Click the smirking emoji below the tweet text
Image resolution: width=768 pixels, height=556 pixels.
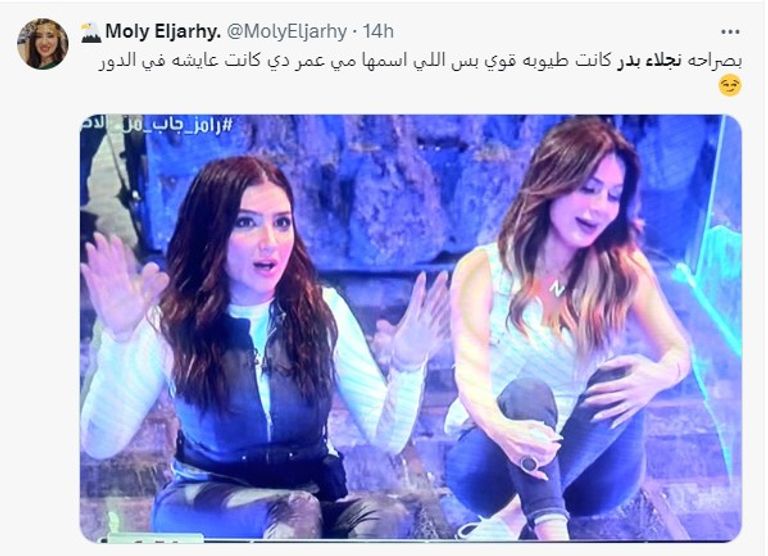(730, 86)
